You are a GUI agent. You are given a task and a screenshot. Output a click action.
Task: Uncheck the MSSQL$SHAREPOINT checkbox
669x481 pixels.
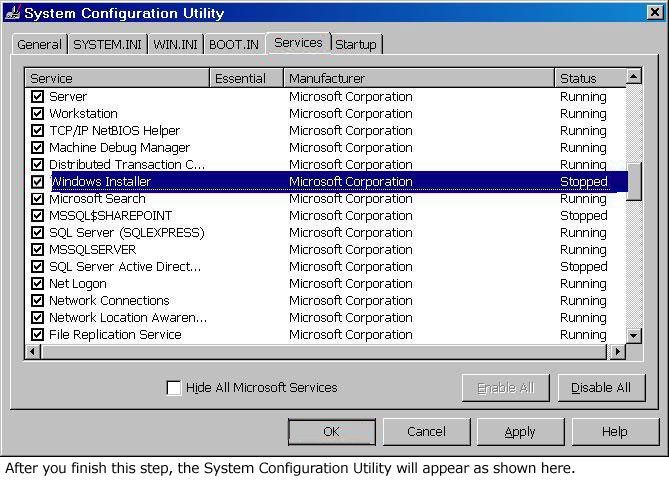[38, 216]
